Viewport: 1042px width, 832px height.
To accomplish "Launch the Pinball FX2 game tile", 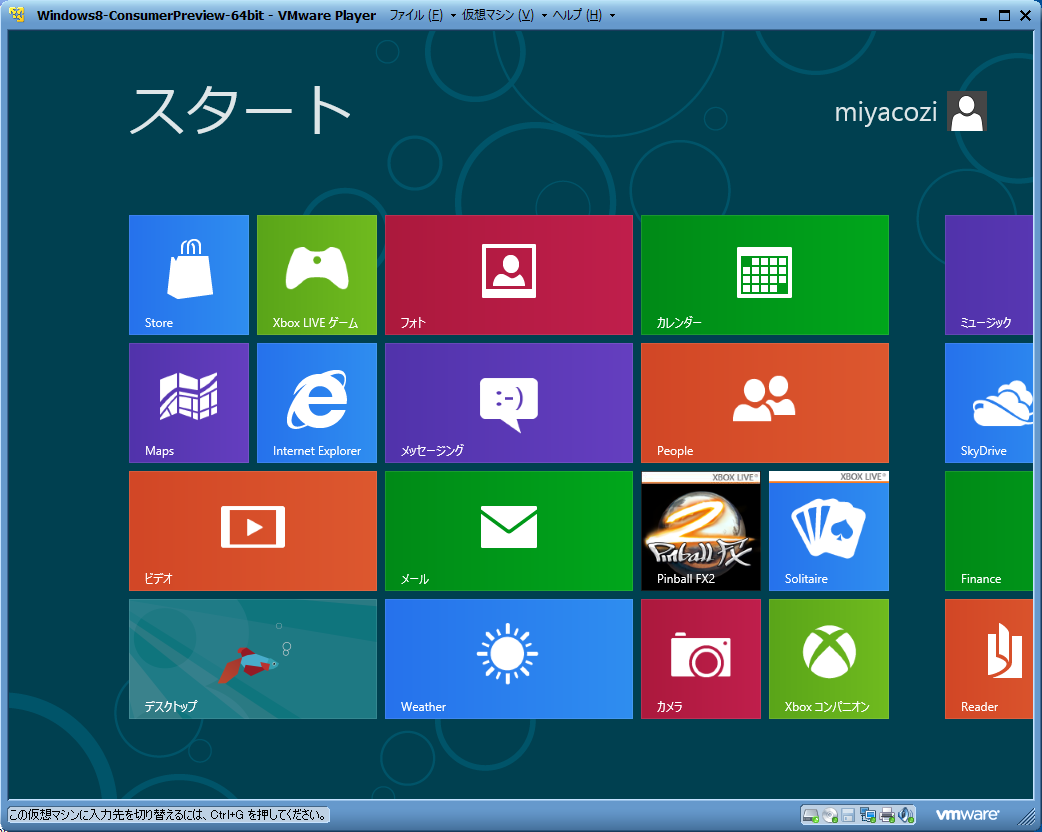I will [x=701, y=531].
